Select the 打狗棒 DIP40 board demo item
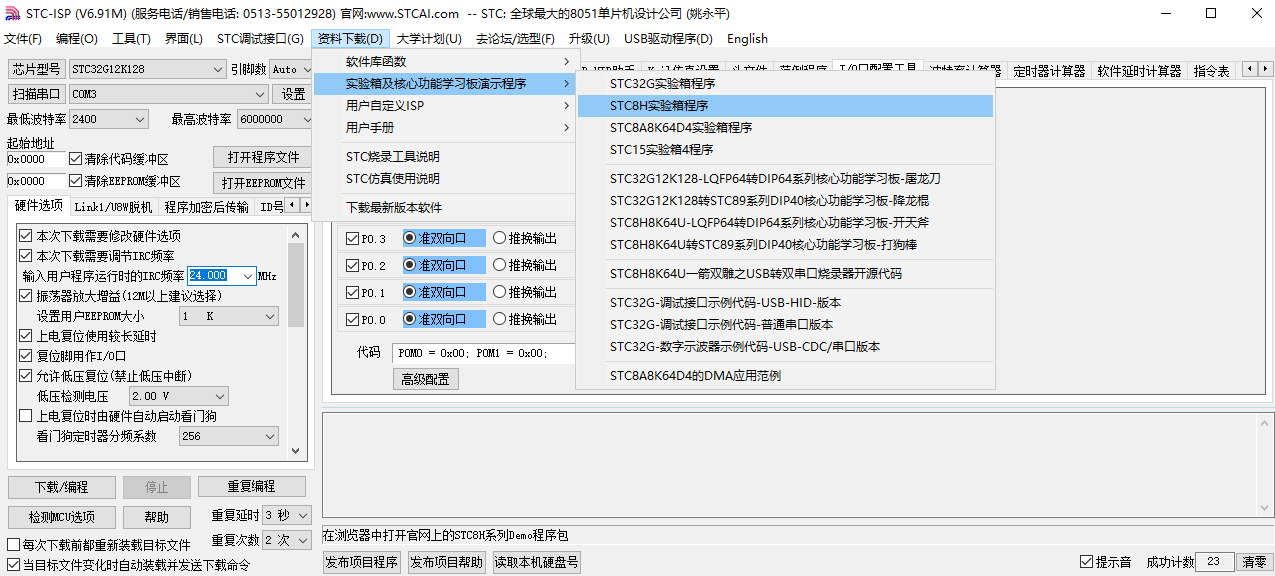1275x576 pixels. click(x=785, y=245)
